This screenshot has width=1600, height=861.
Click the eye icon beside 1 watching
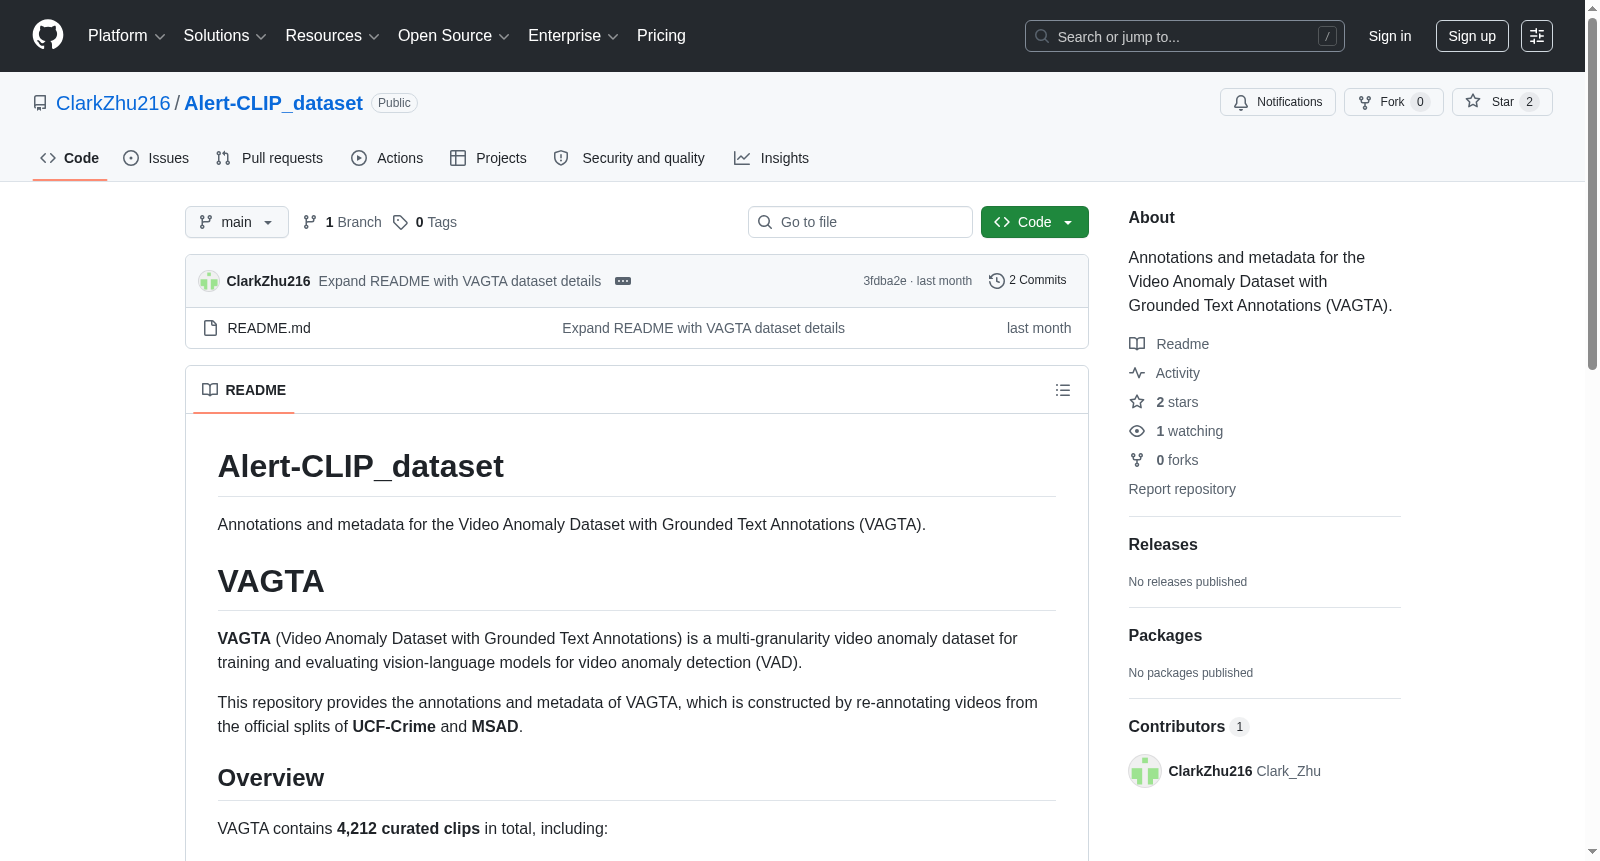coord(1137,431)
